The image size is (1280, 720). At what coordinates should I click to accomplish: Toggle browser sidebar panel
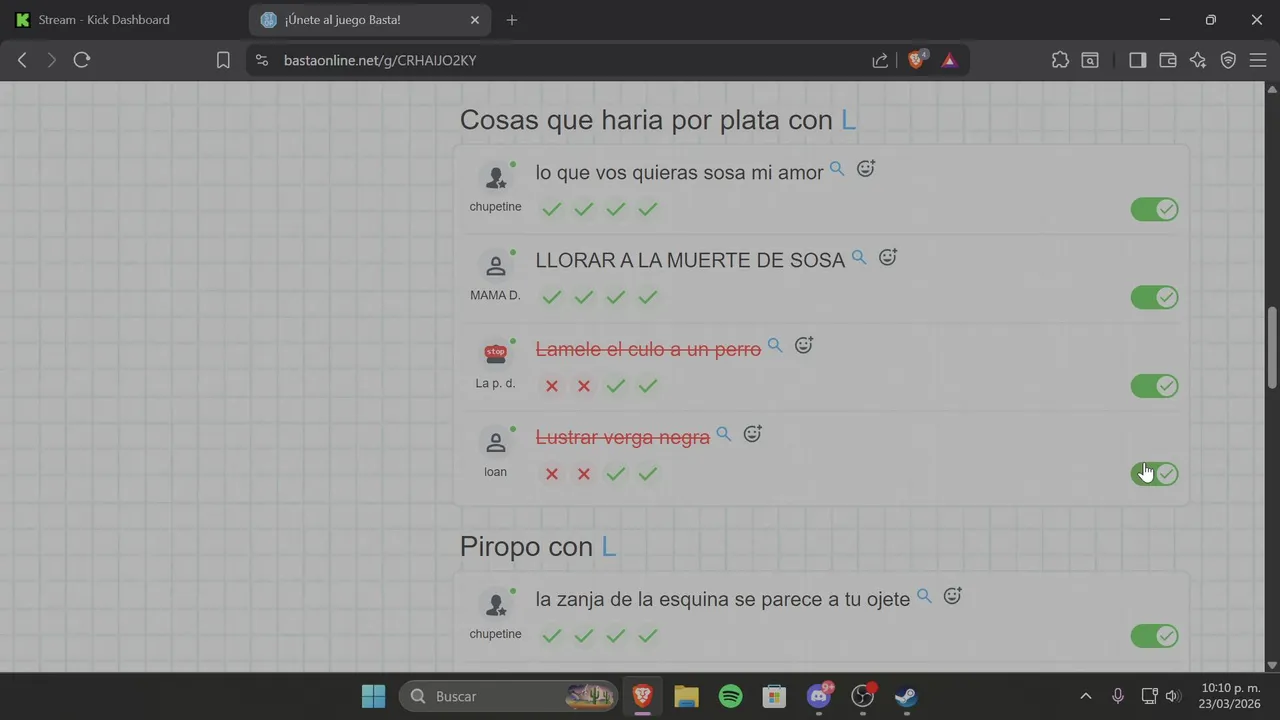[1137, 60]
